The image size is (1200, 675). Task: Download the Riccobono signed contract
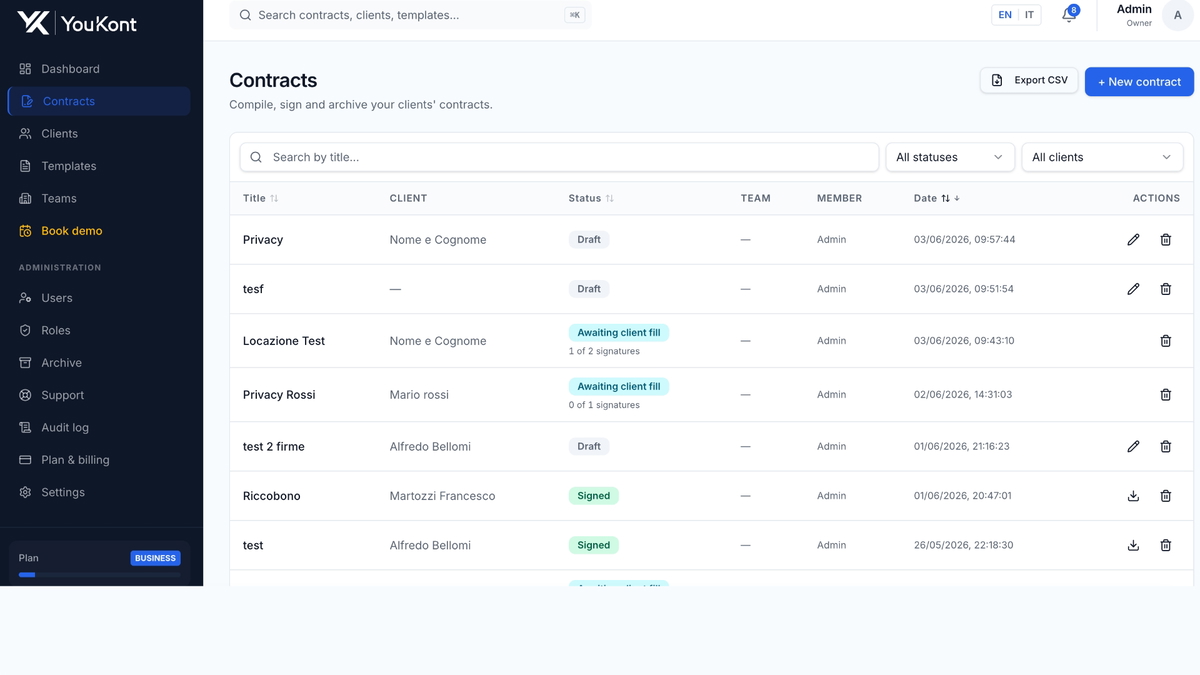[x=1133, y=496]
